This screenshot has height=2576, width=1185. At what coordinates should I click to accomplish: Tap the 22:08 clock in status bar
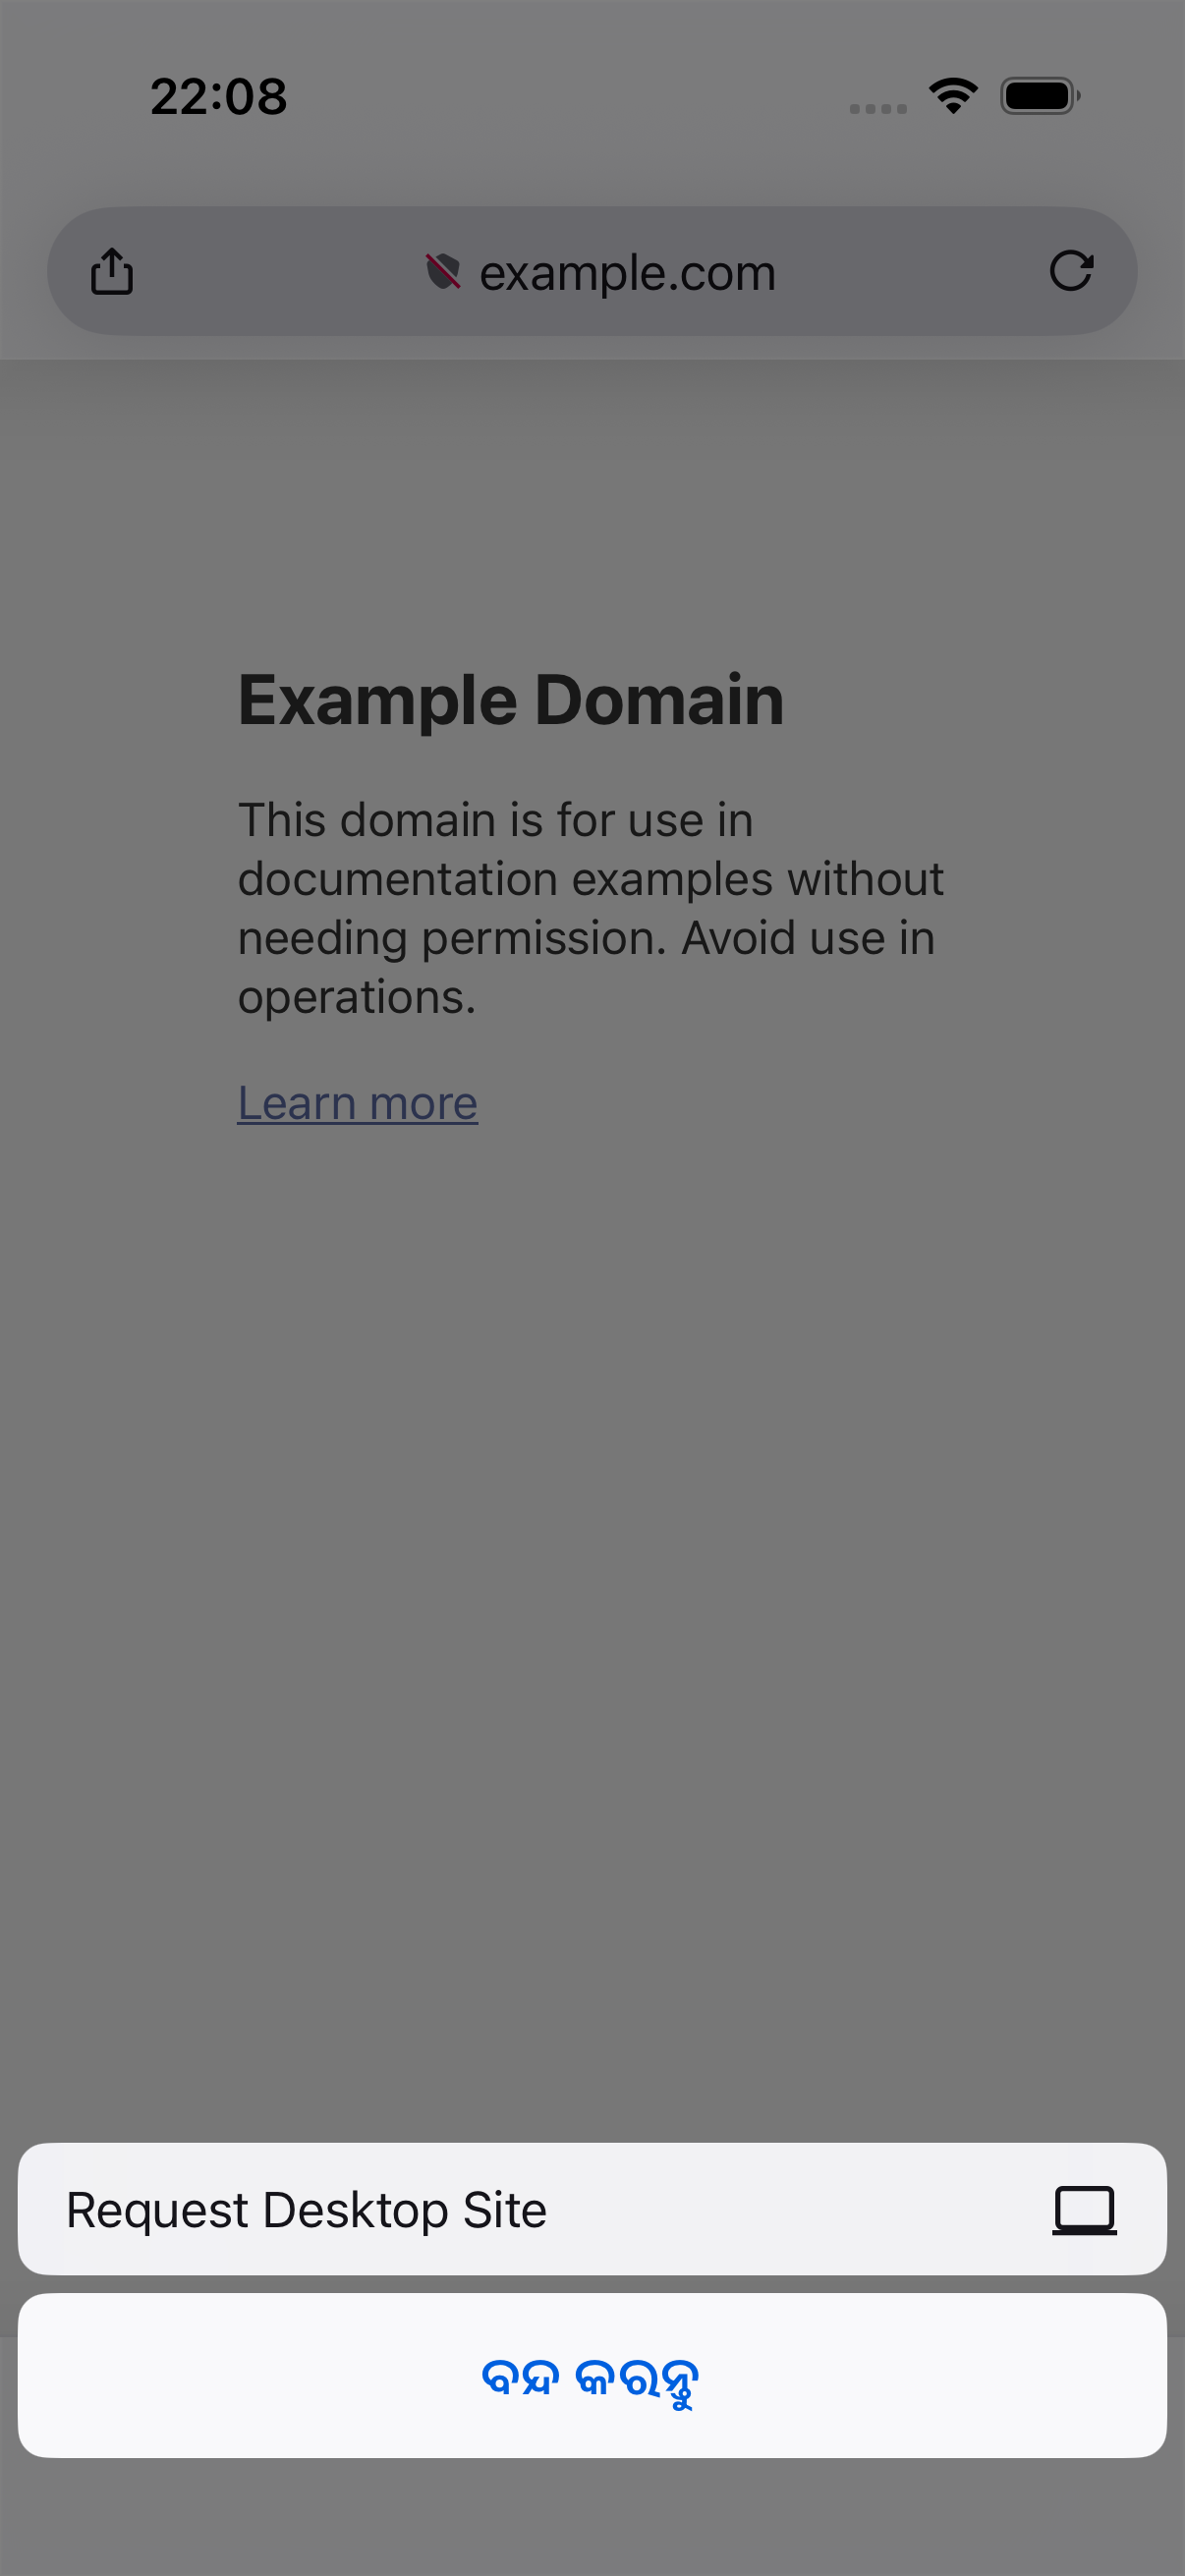(x=219, y=96)
